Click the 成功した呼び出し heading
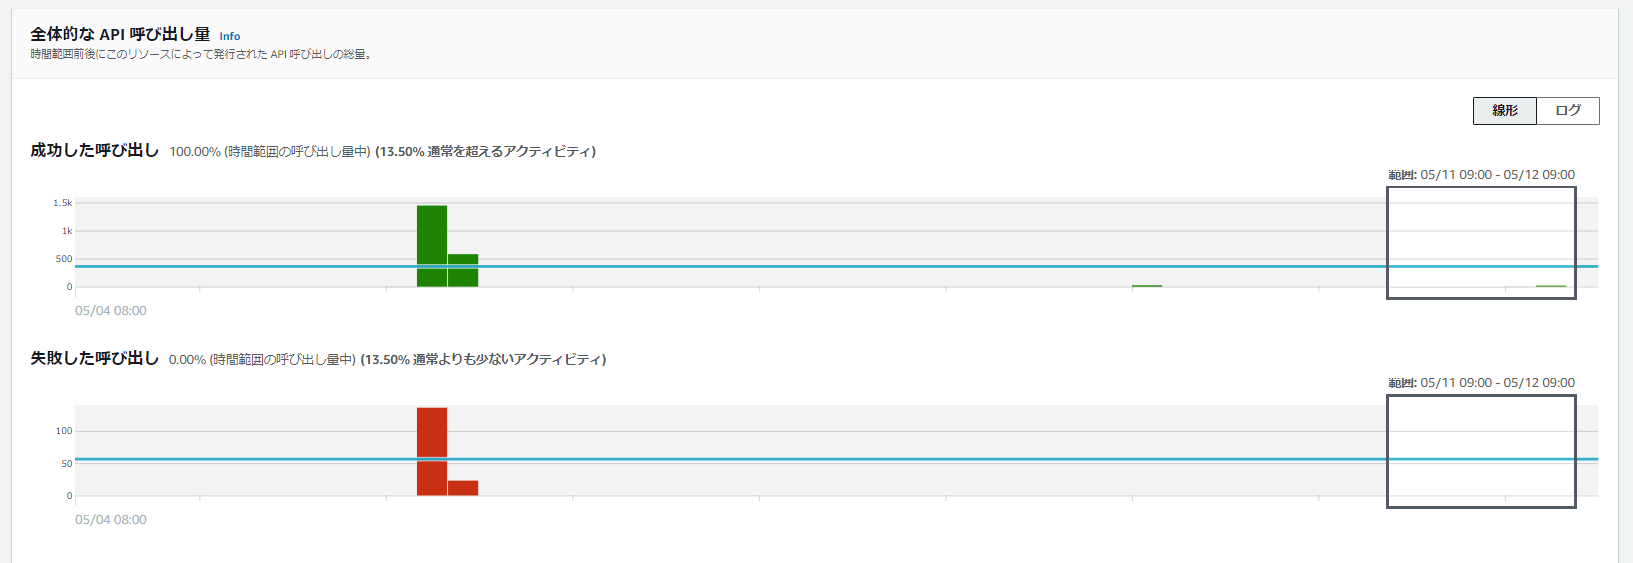This screenshot has width=1633, height=563. [94, 150]
